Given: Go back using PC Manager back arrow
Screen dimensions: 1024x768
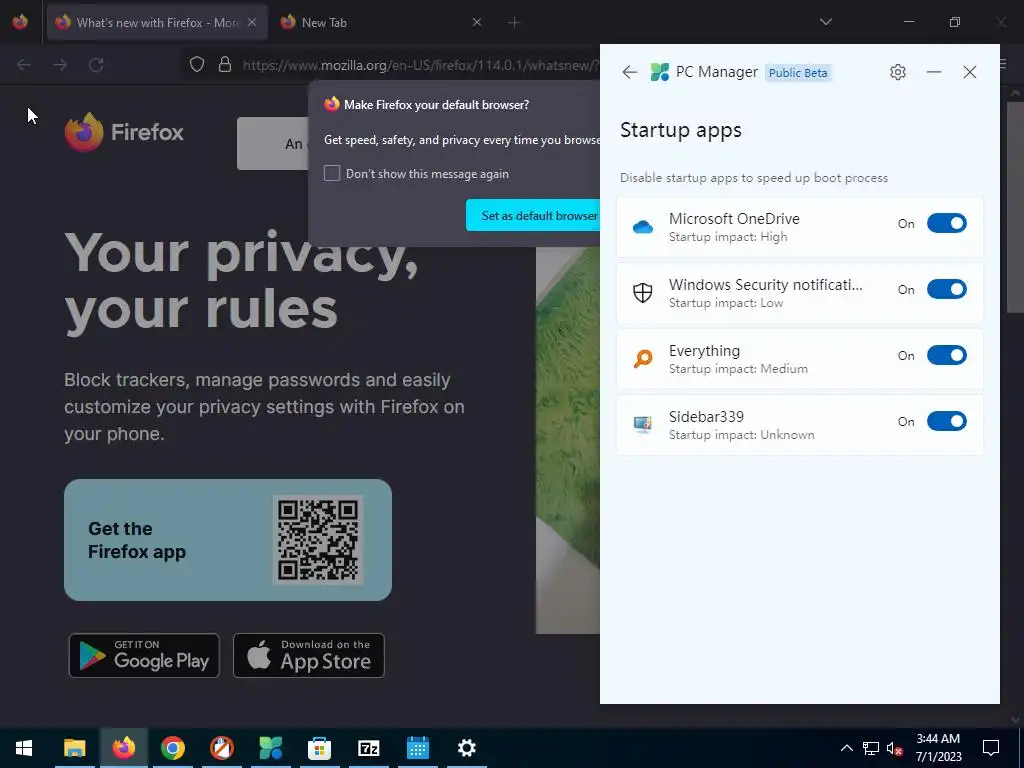Looking at the screenshot, I should pyautogui.click(x=630, y=72).
